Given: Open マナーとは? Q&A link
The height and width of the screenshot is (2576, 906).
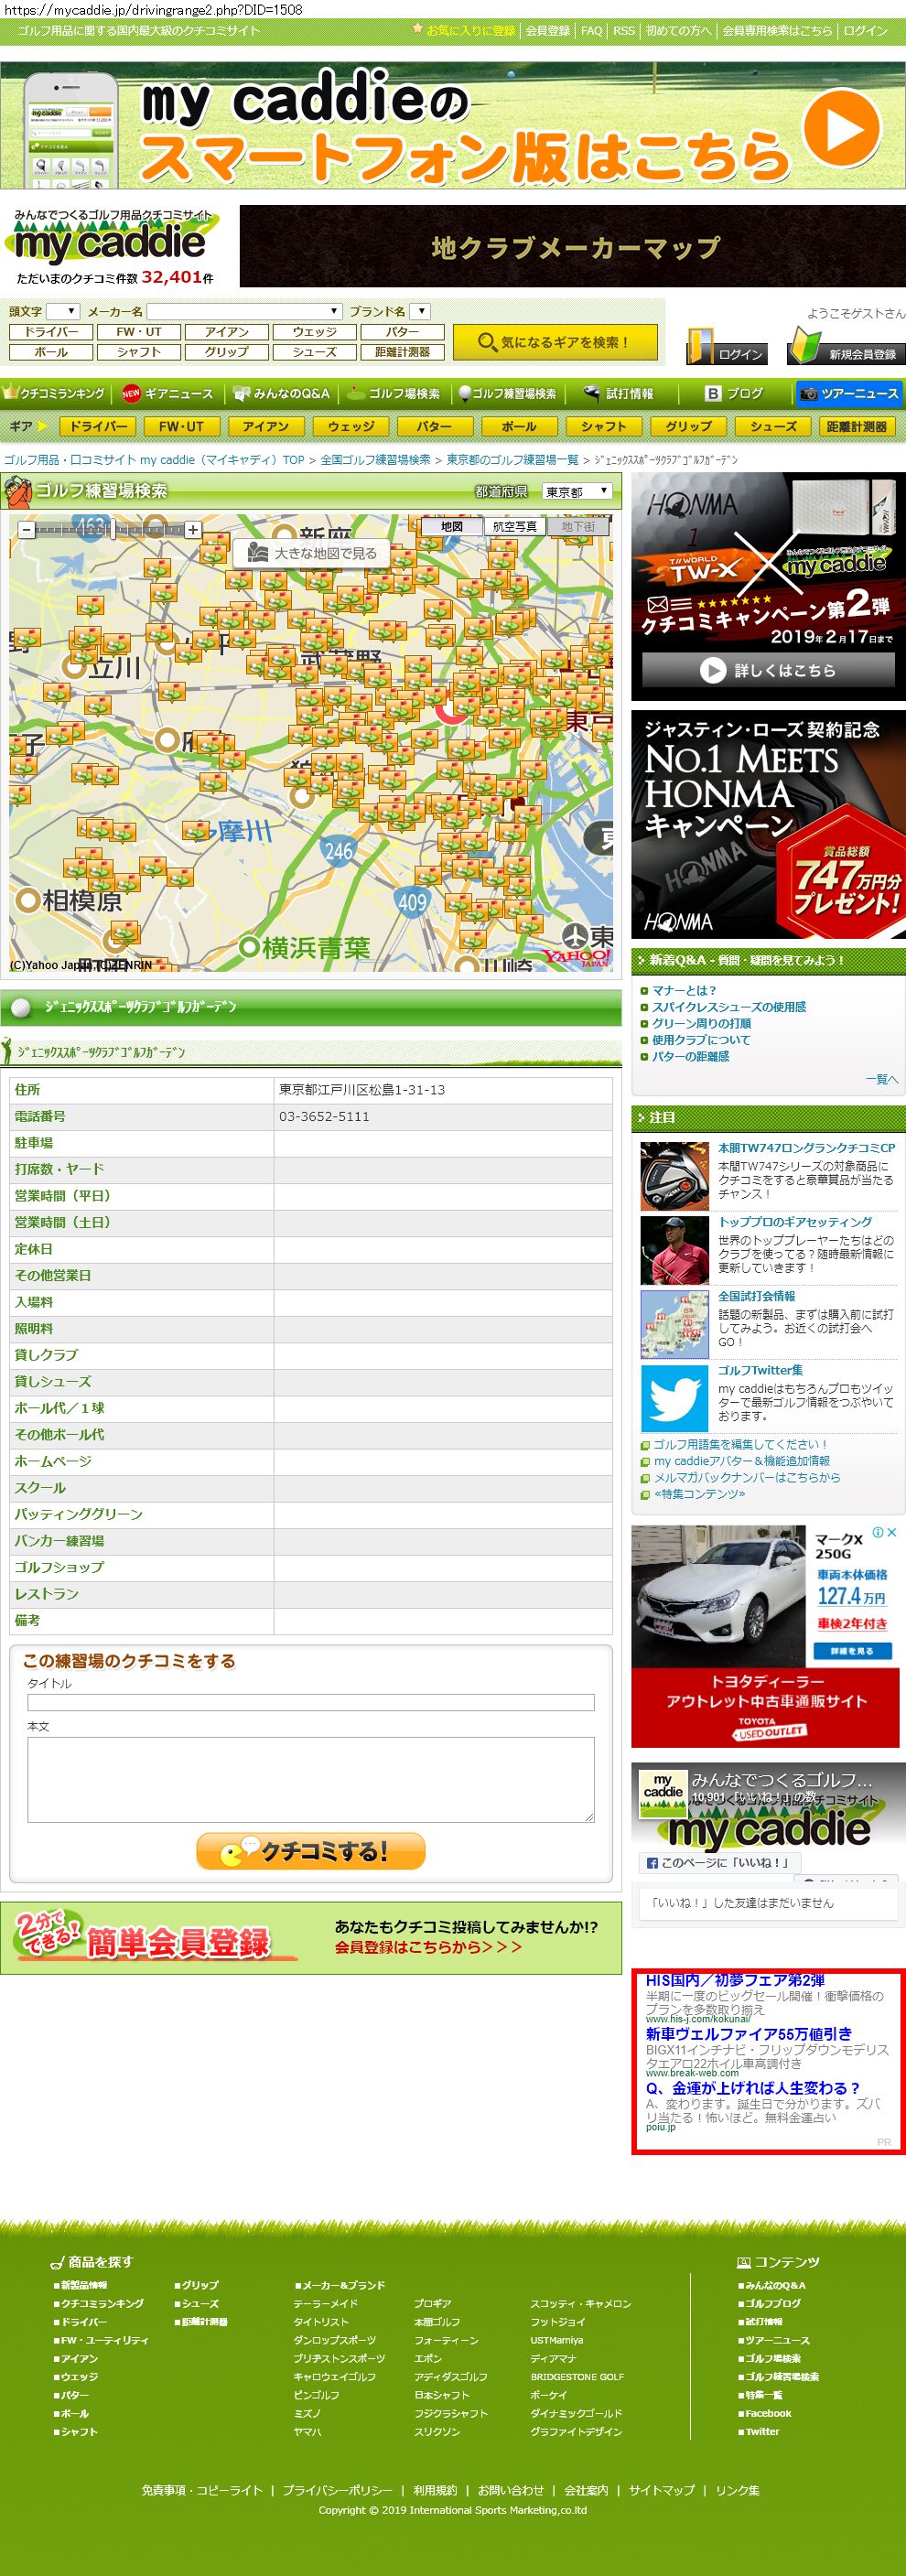Looking at the screenshot, I should [684, 990].
